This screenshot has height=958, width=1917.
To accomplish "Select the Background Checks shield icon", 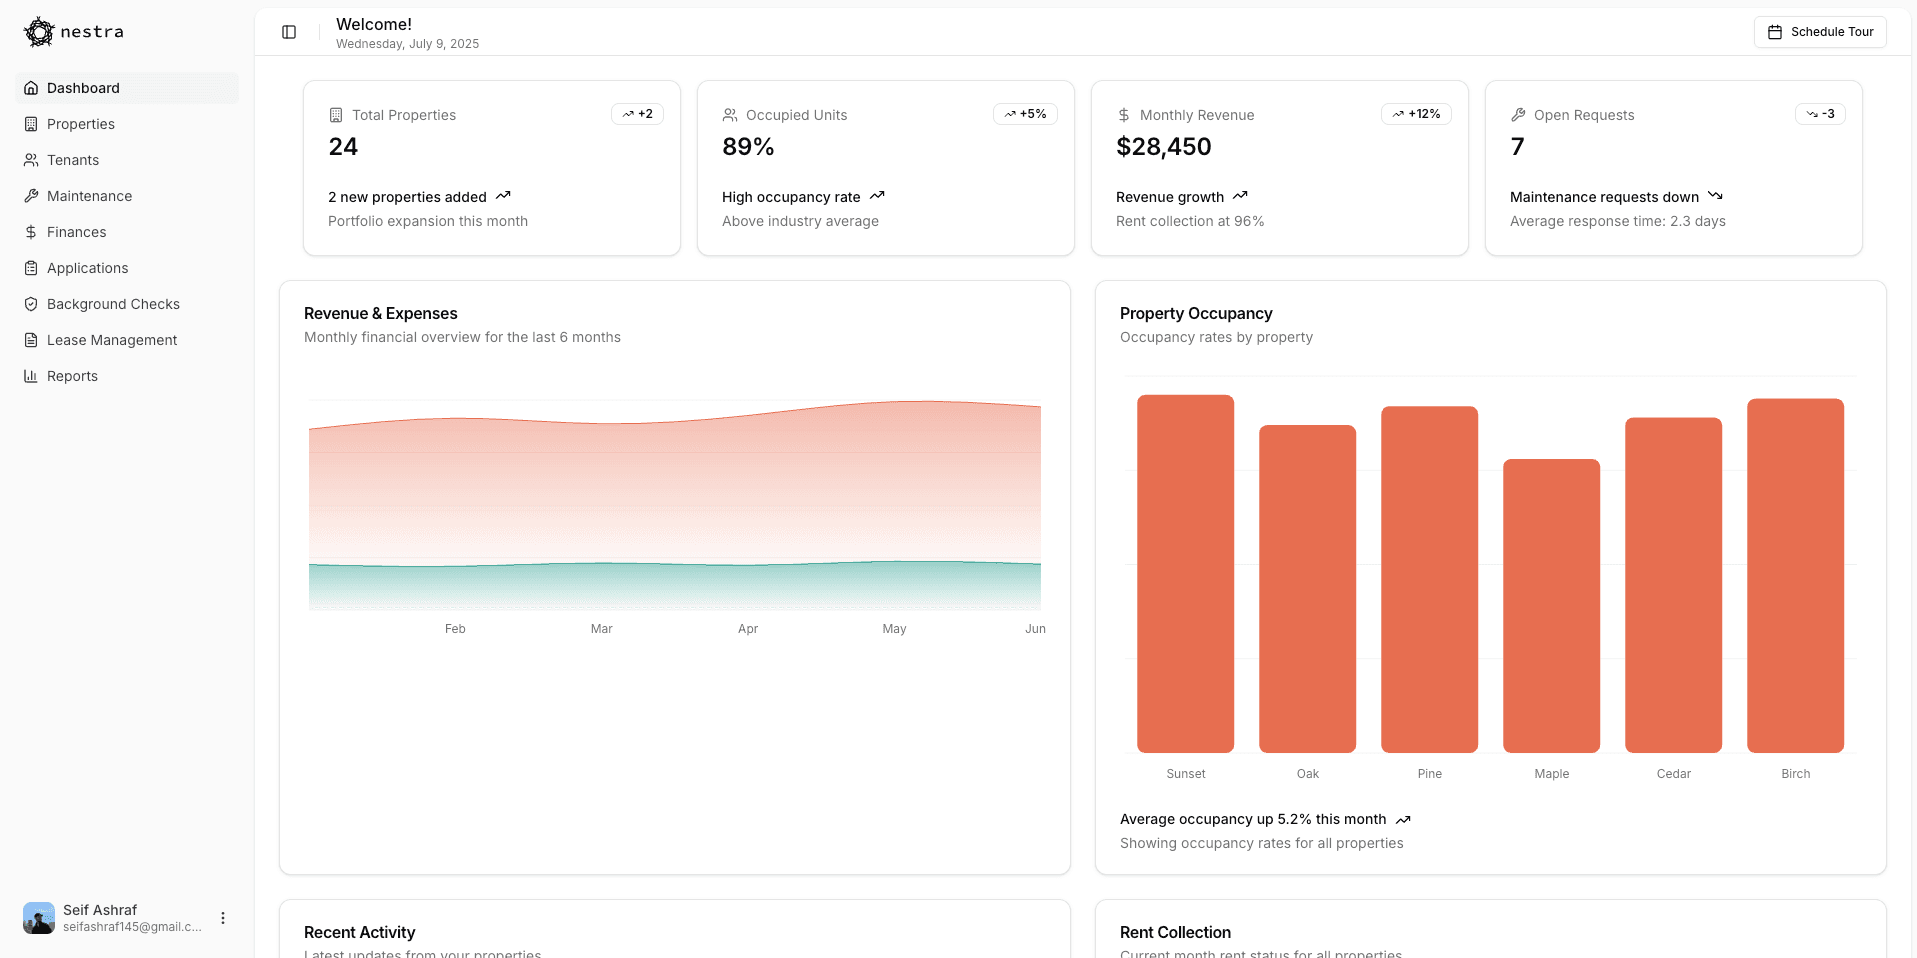I will 31,304.
